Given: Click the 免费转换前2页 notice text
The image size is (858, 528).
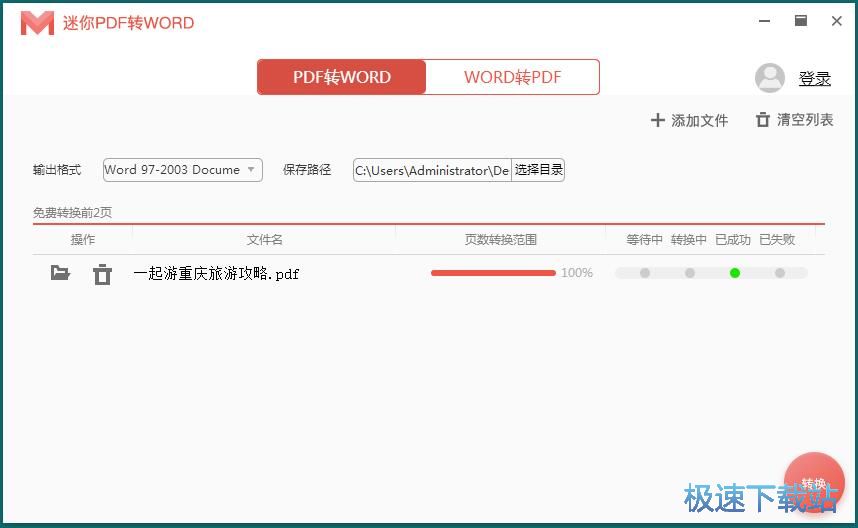Looking at the screenshot, I should pyautogui.click(x=72, y=212).
